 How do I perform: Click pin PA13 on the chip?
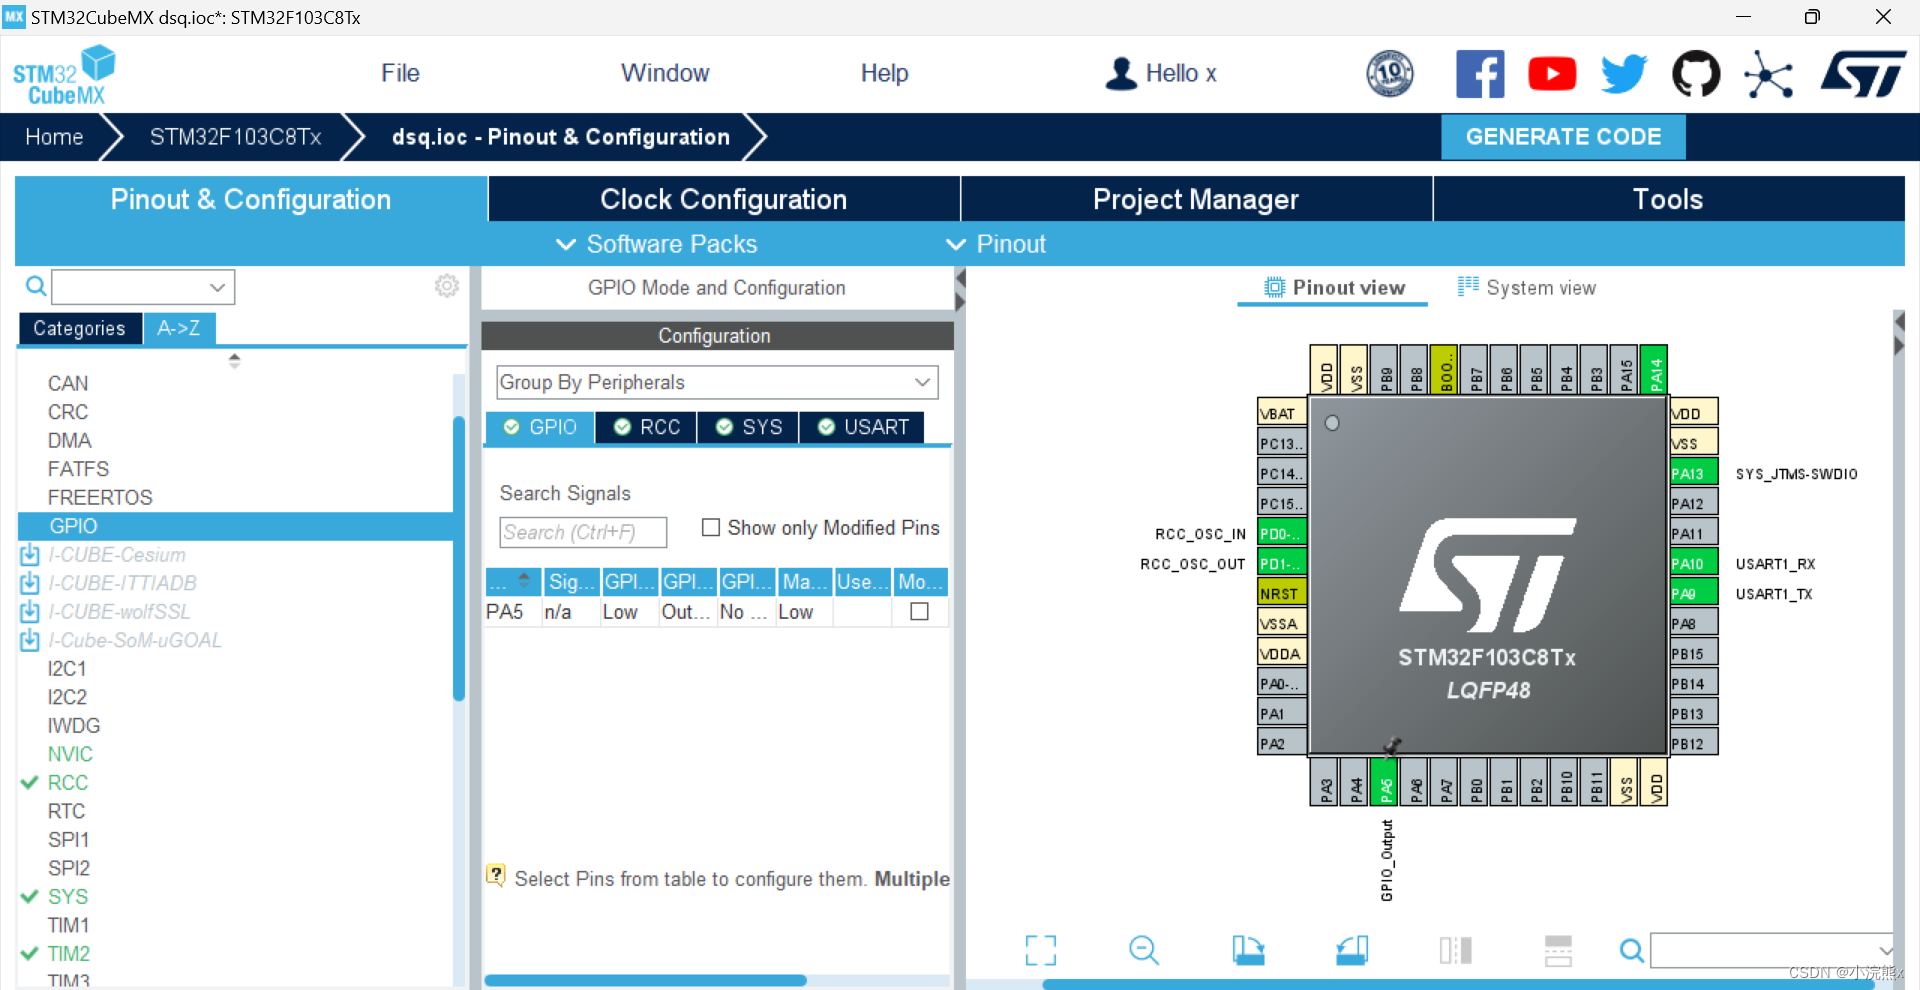tap(1693, 473)
